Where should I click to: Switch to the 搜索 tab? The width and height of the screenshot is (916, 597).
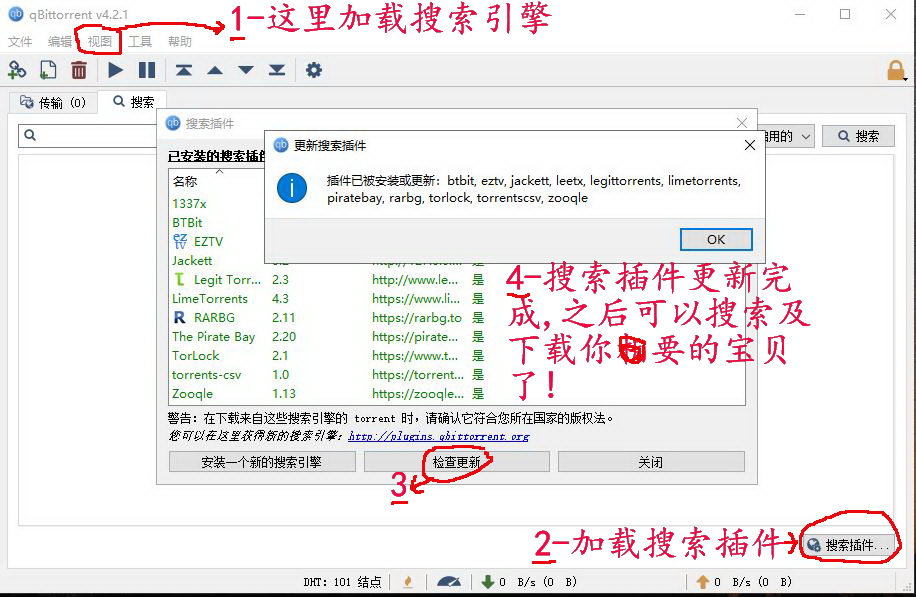[133, 102]
